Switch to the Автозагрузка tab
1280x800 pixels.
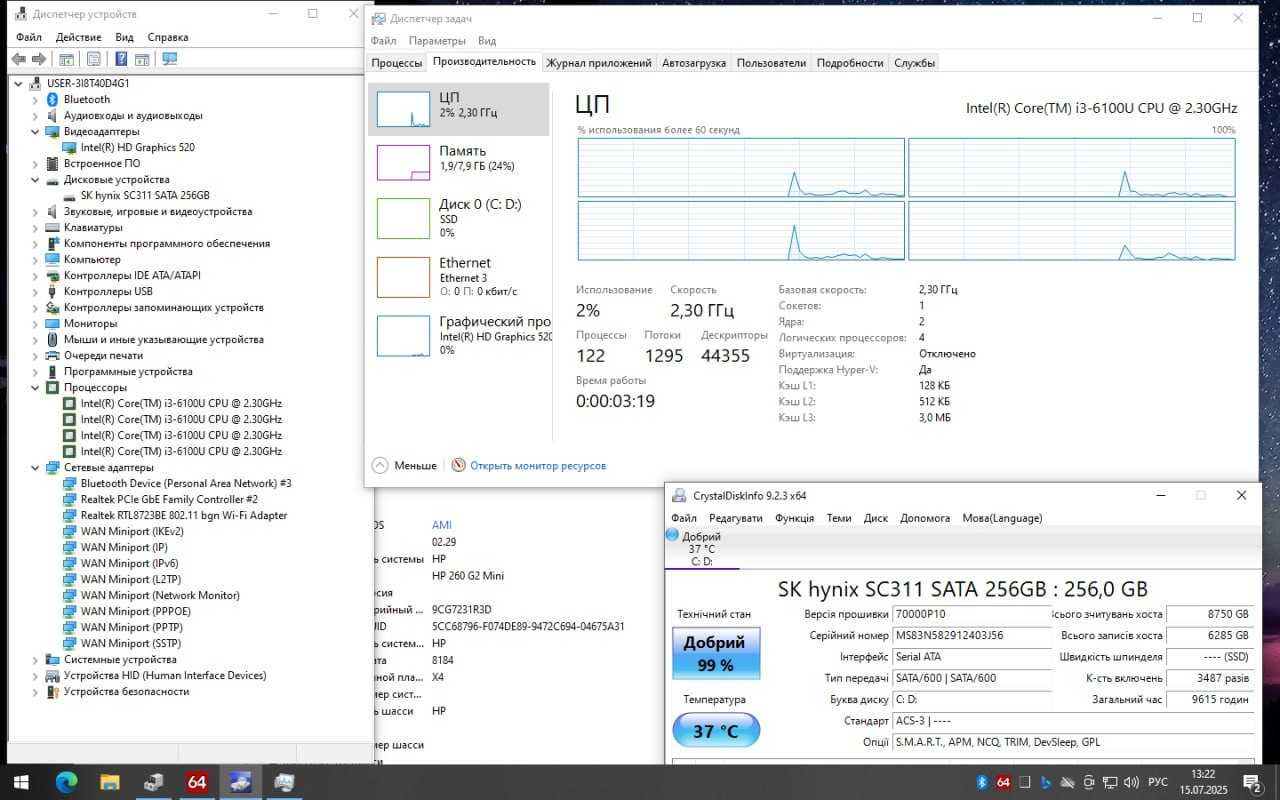[694, 62]
